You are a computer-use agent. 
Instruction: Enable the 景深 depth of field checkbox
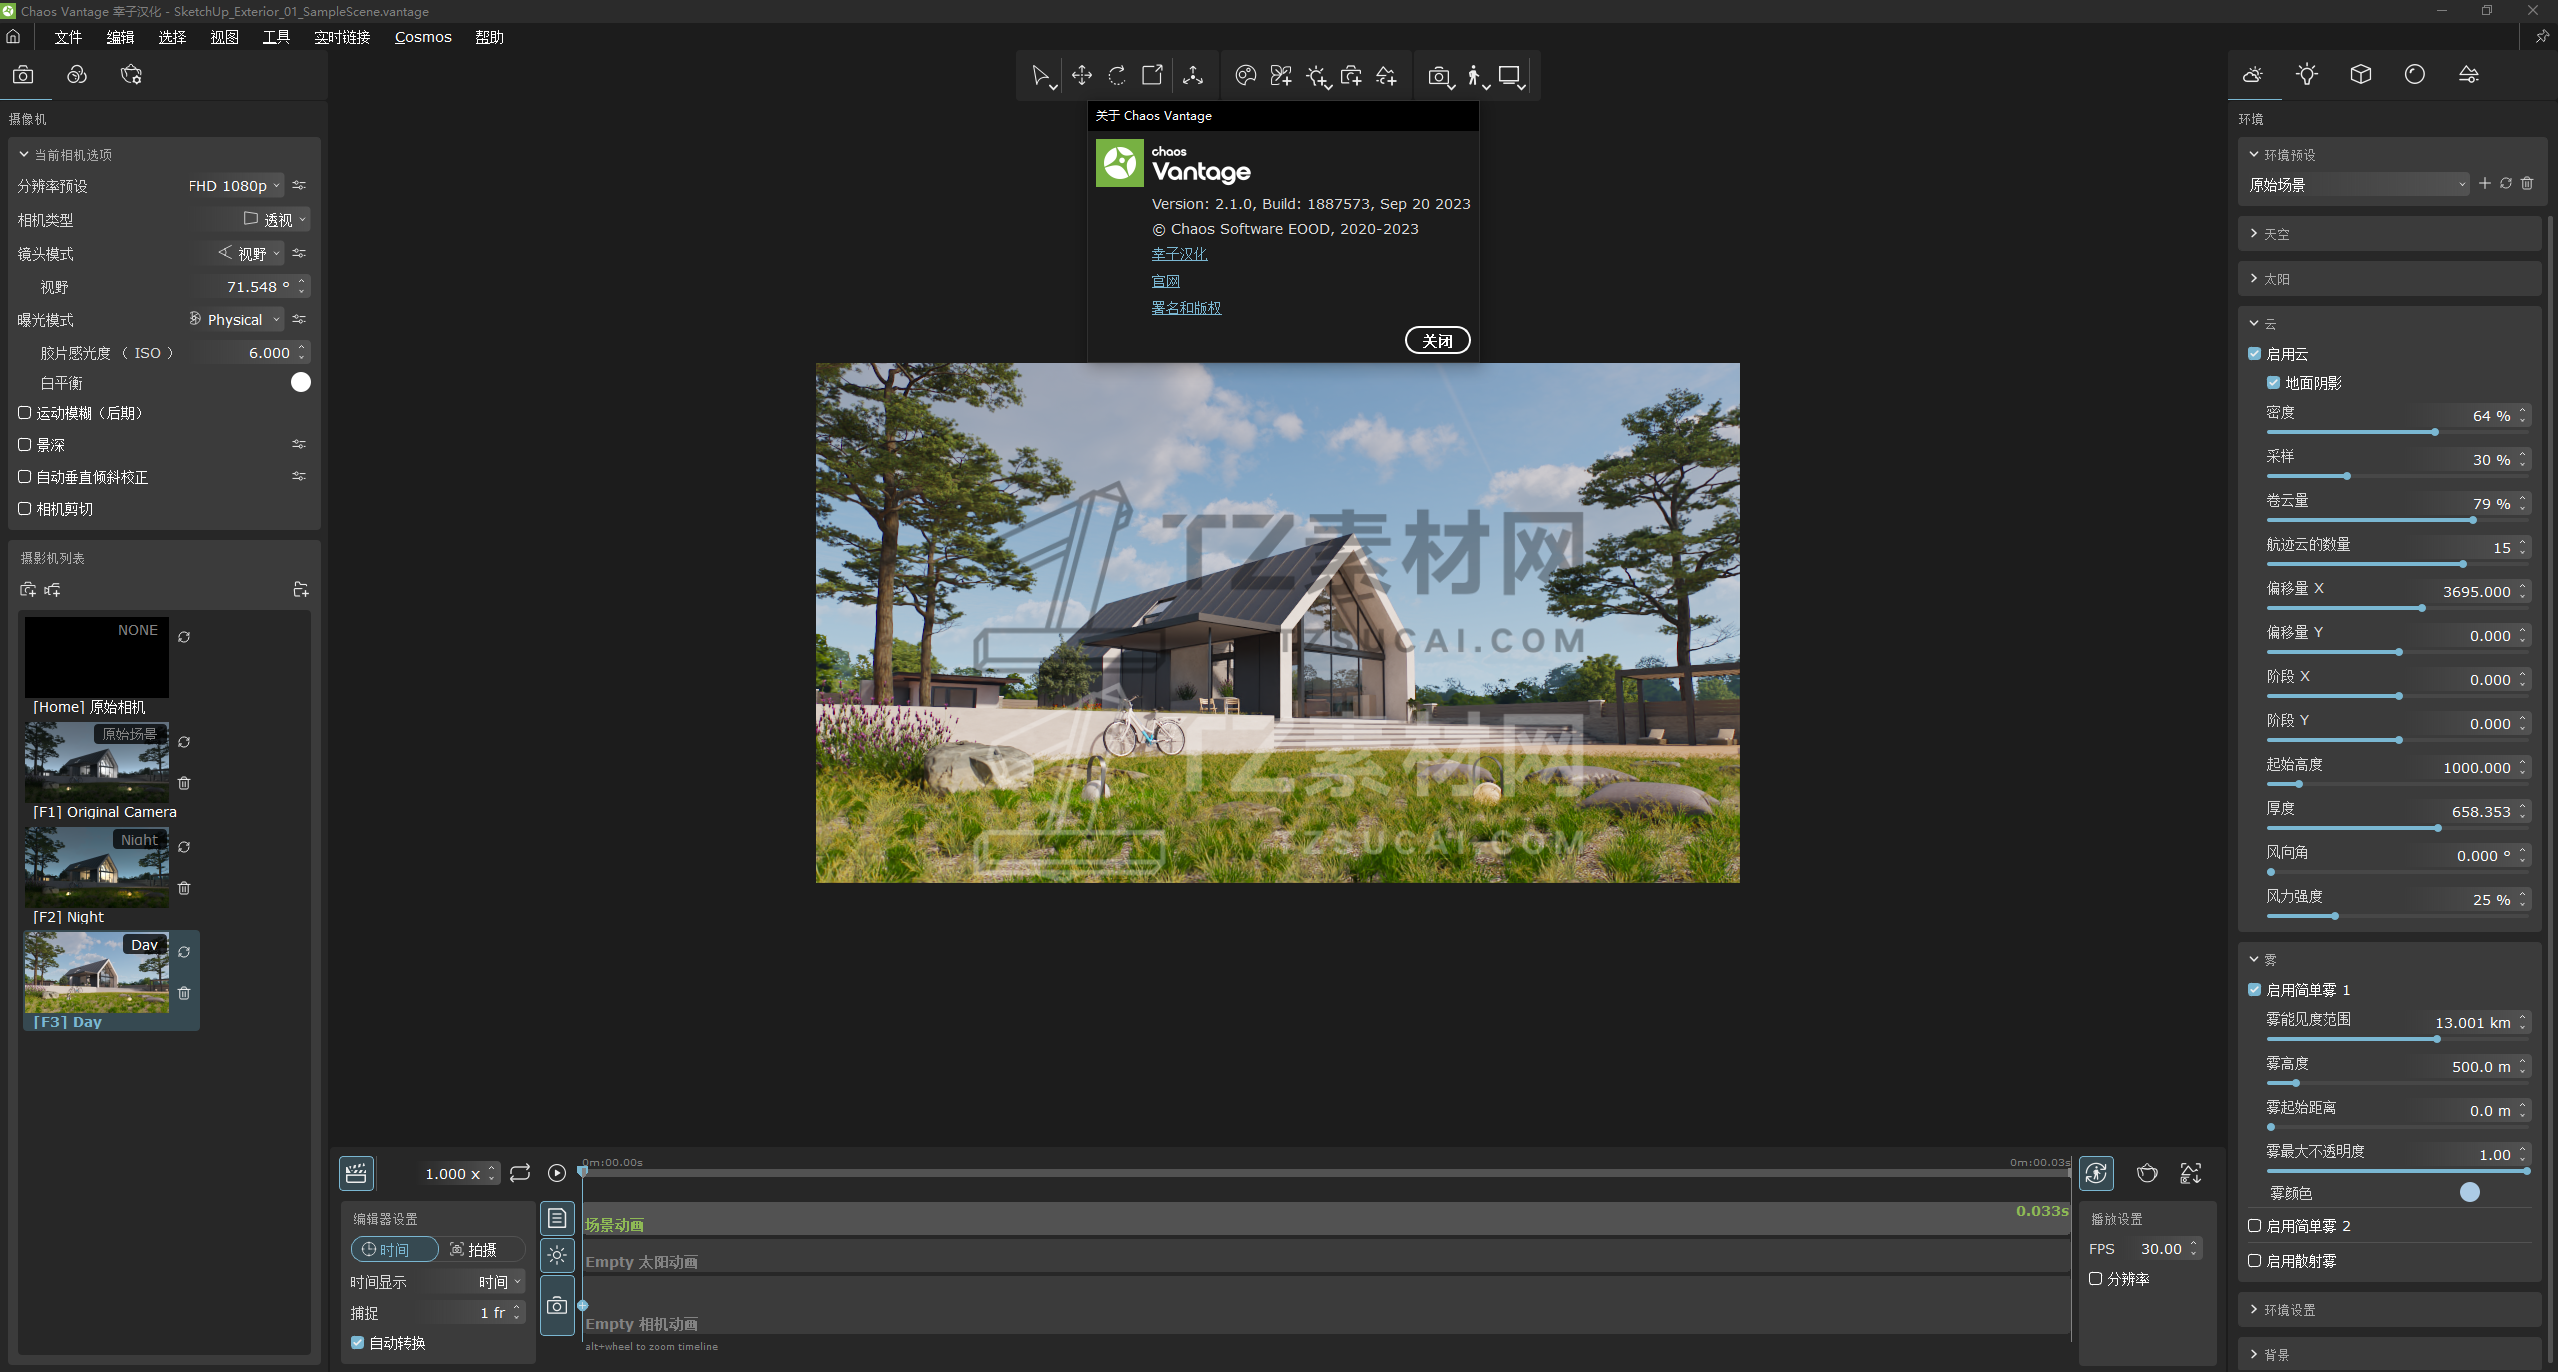click(x=25, y=445)
